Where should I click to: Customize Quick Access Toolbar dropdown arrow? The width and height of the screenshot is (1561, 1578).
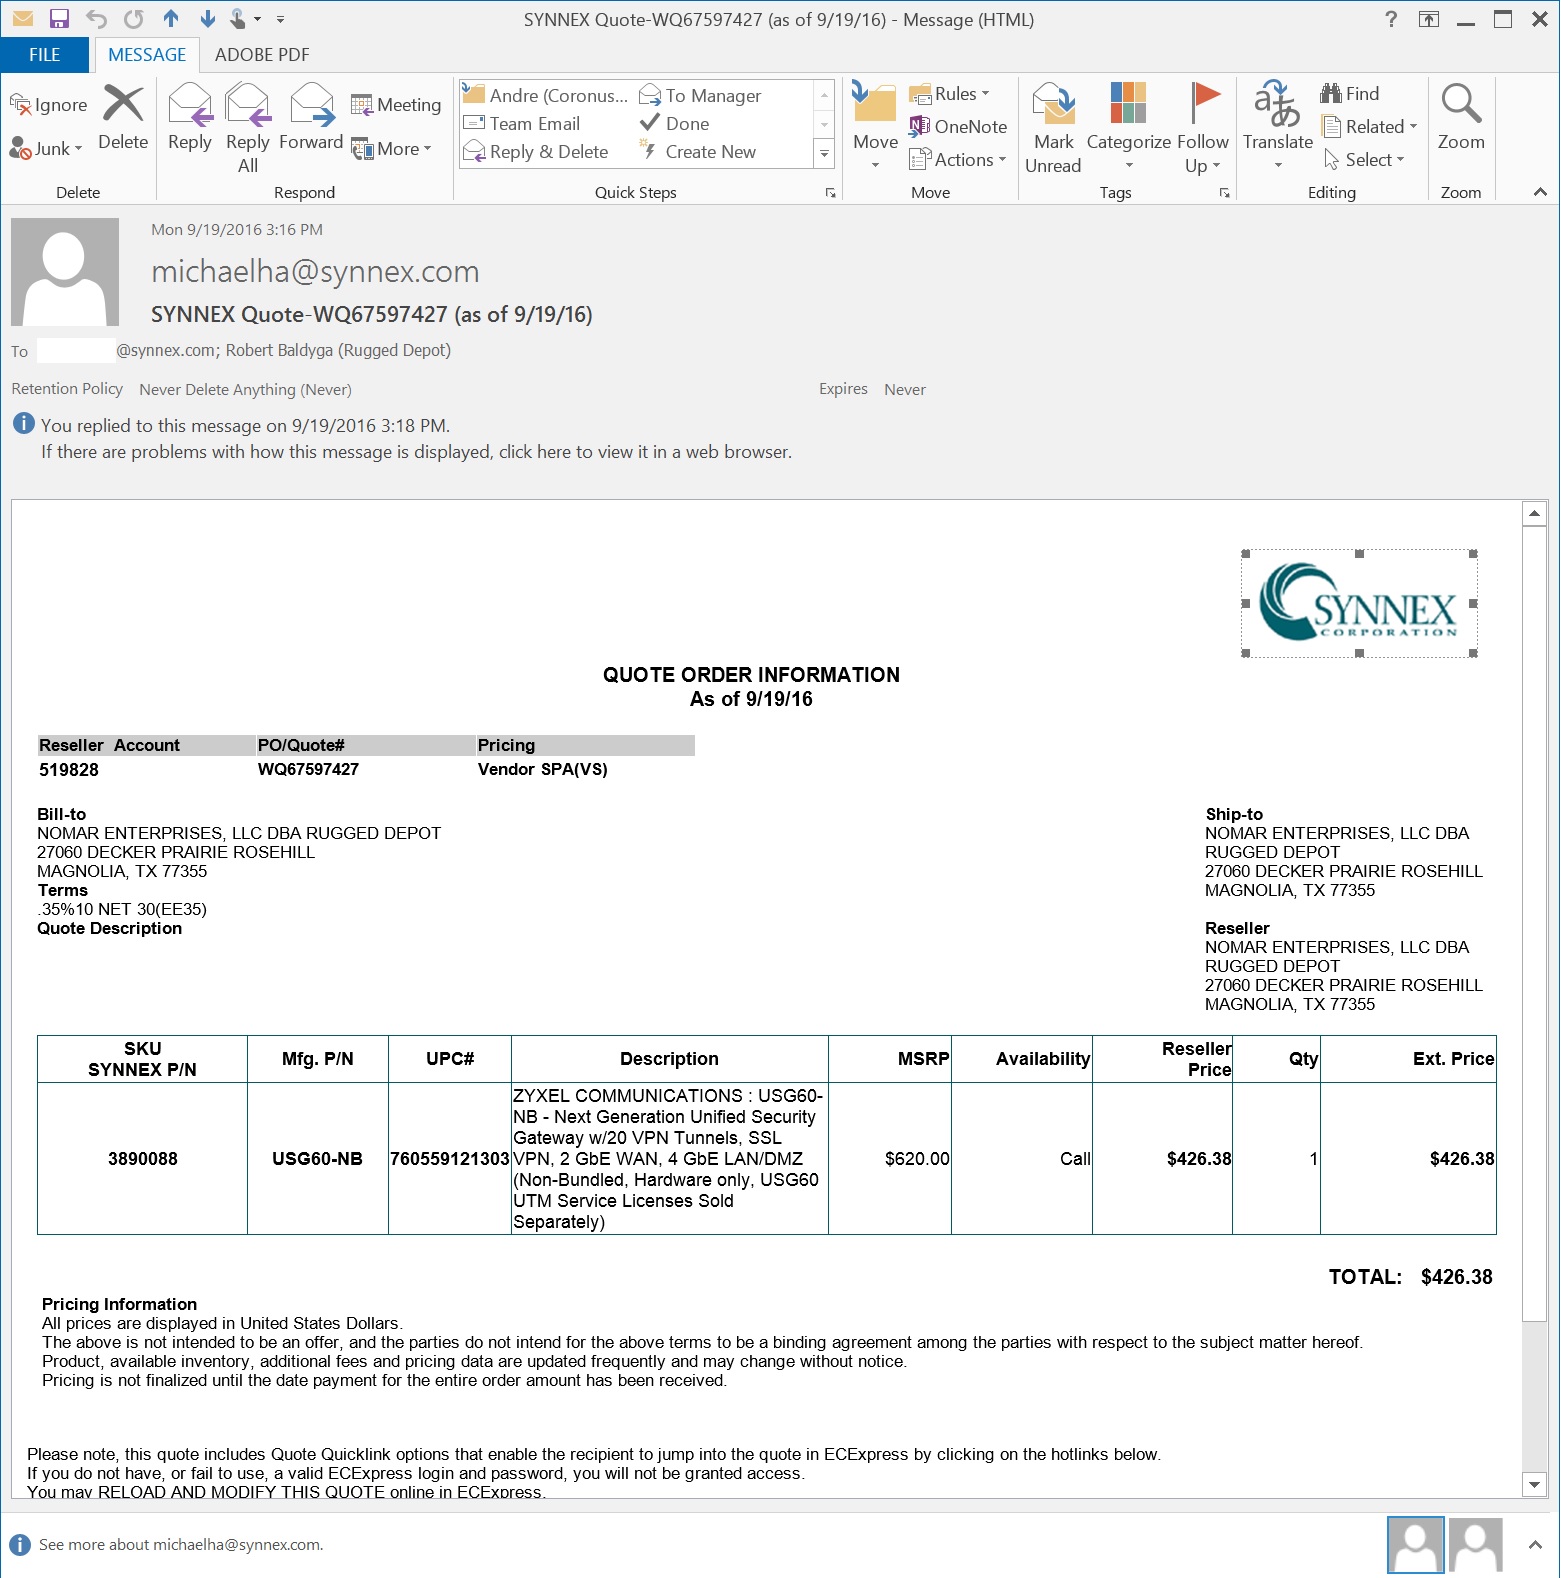point(280,19)
